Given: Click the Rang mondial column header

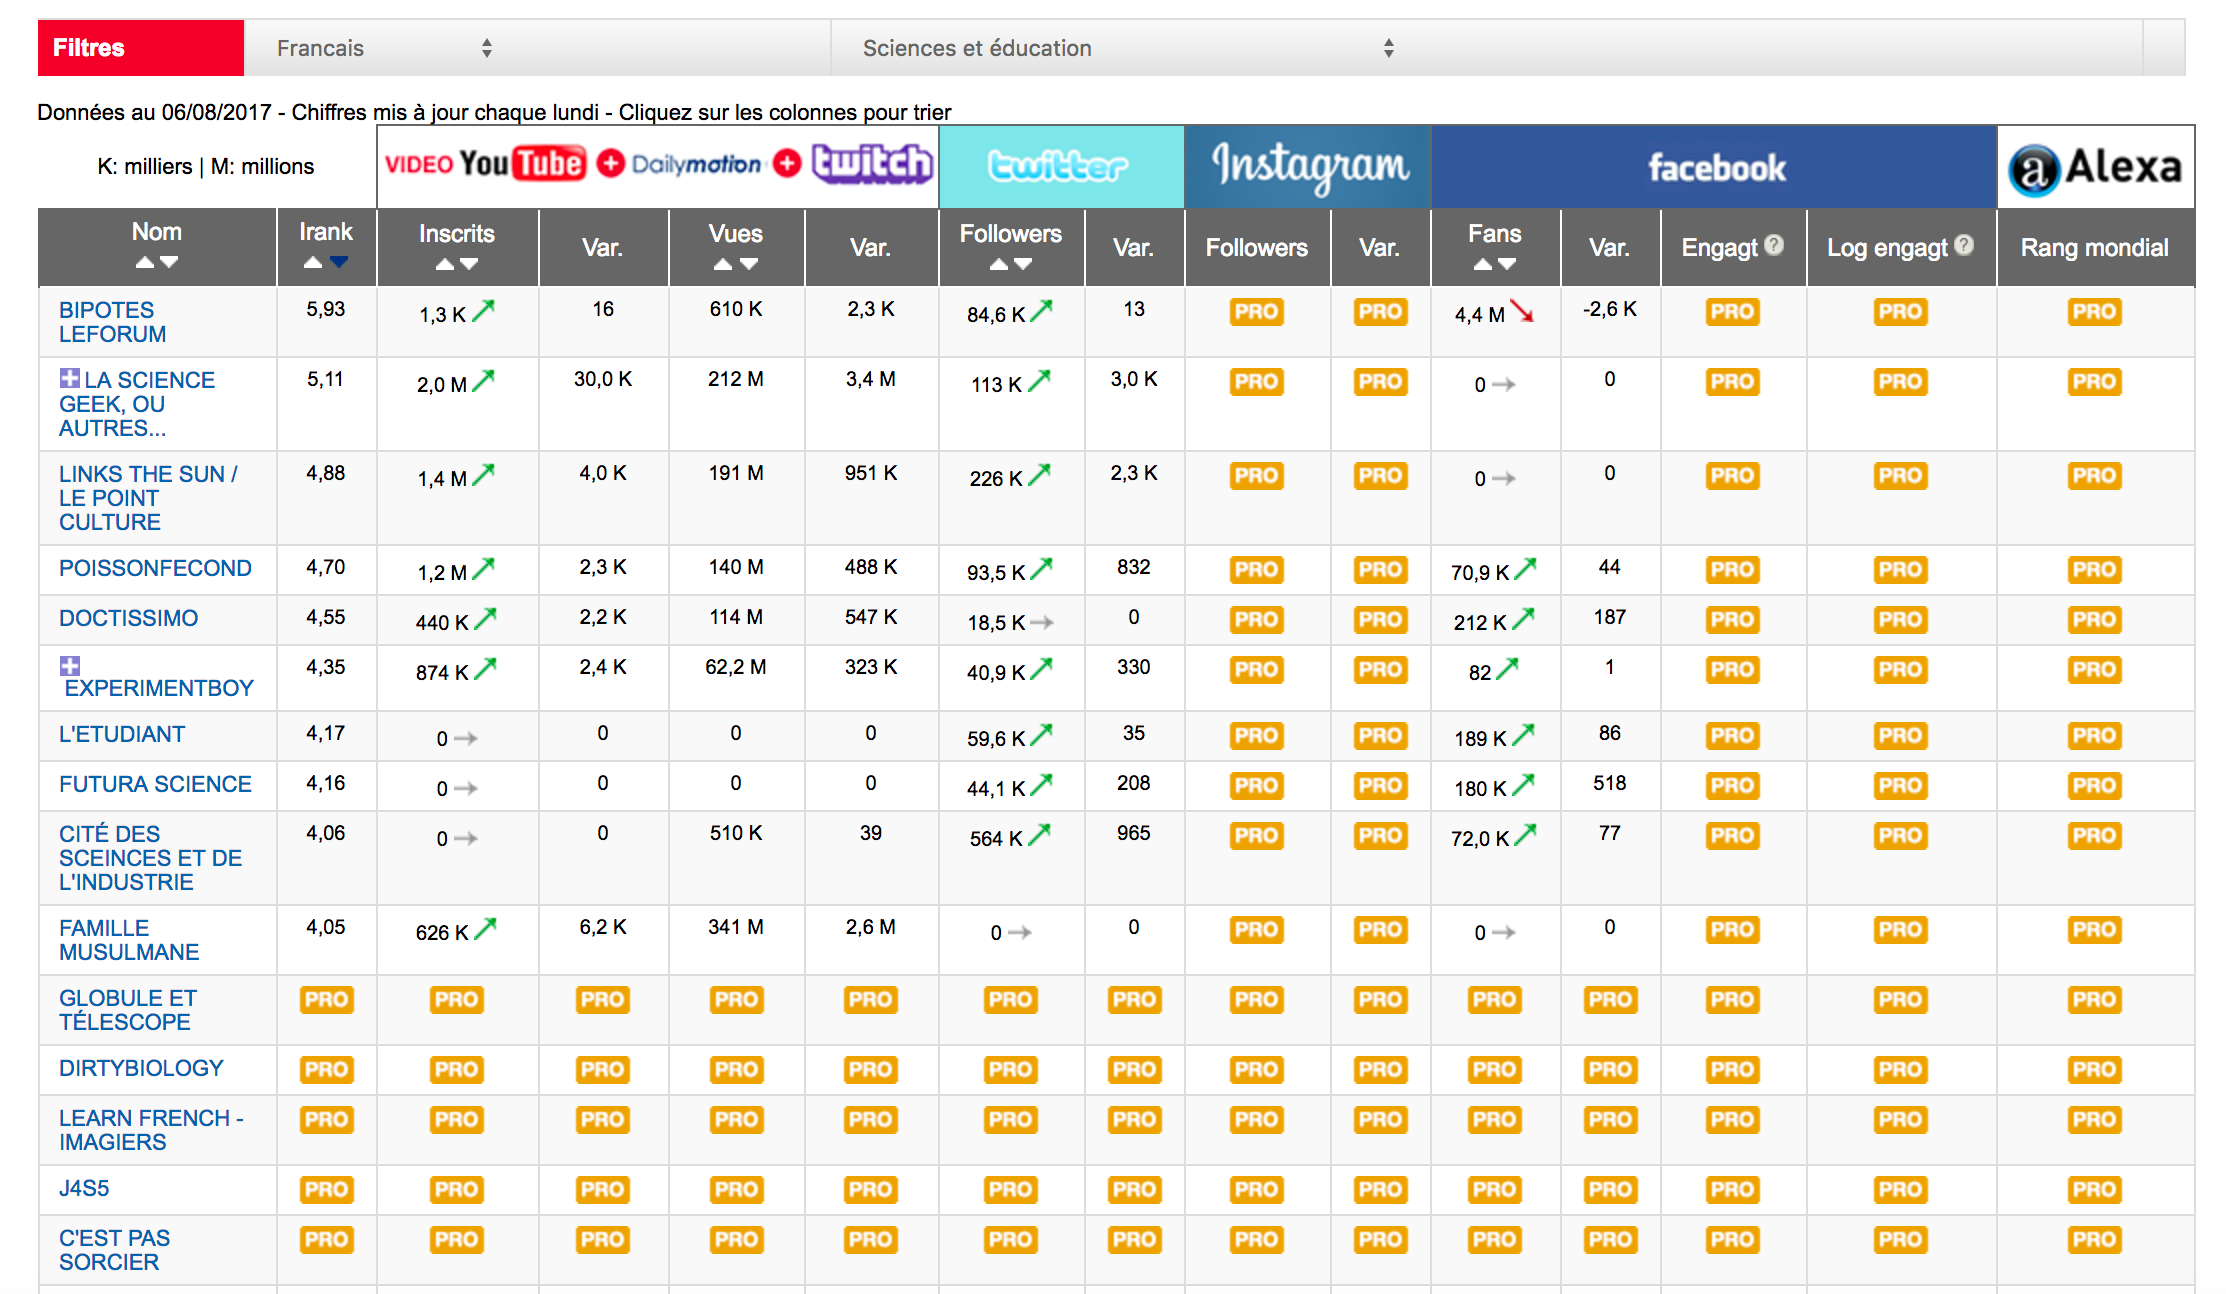Looking at the screenshot, I should [x=2095, y=247].
